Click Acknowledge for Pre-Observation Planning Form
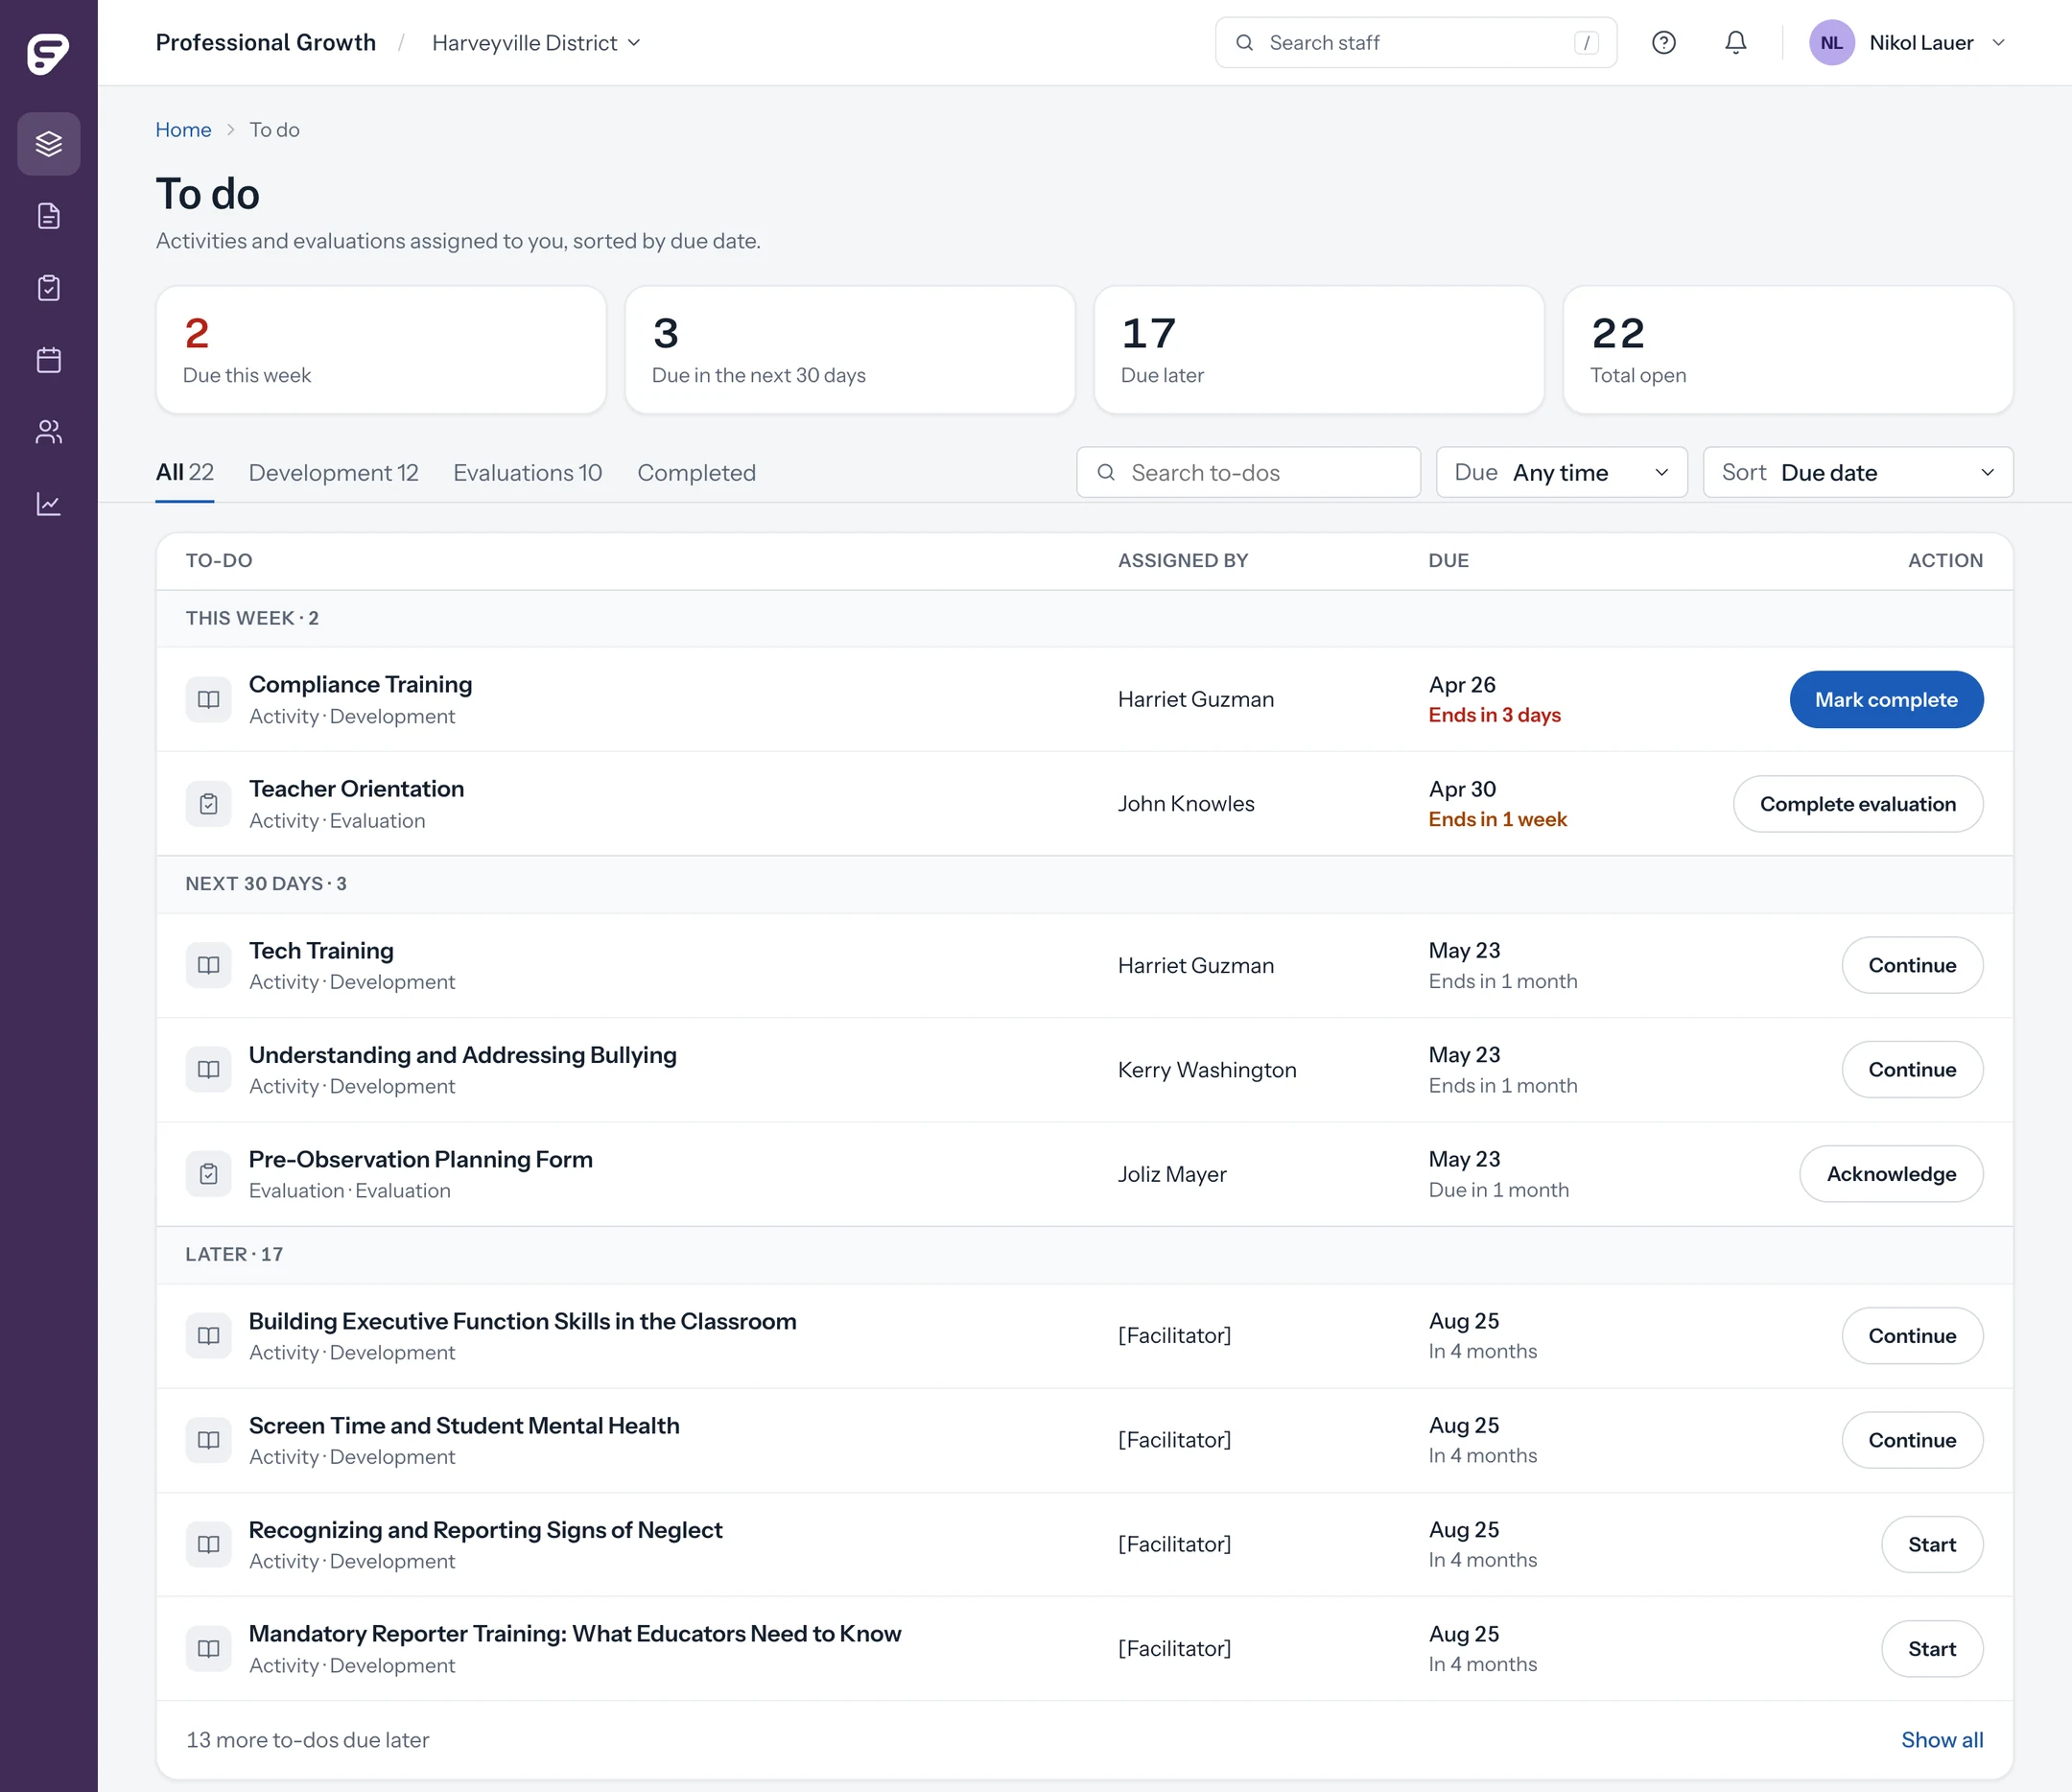 [x=1891, y=1174]
